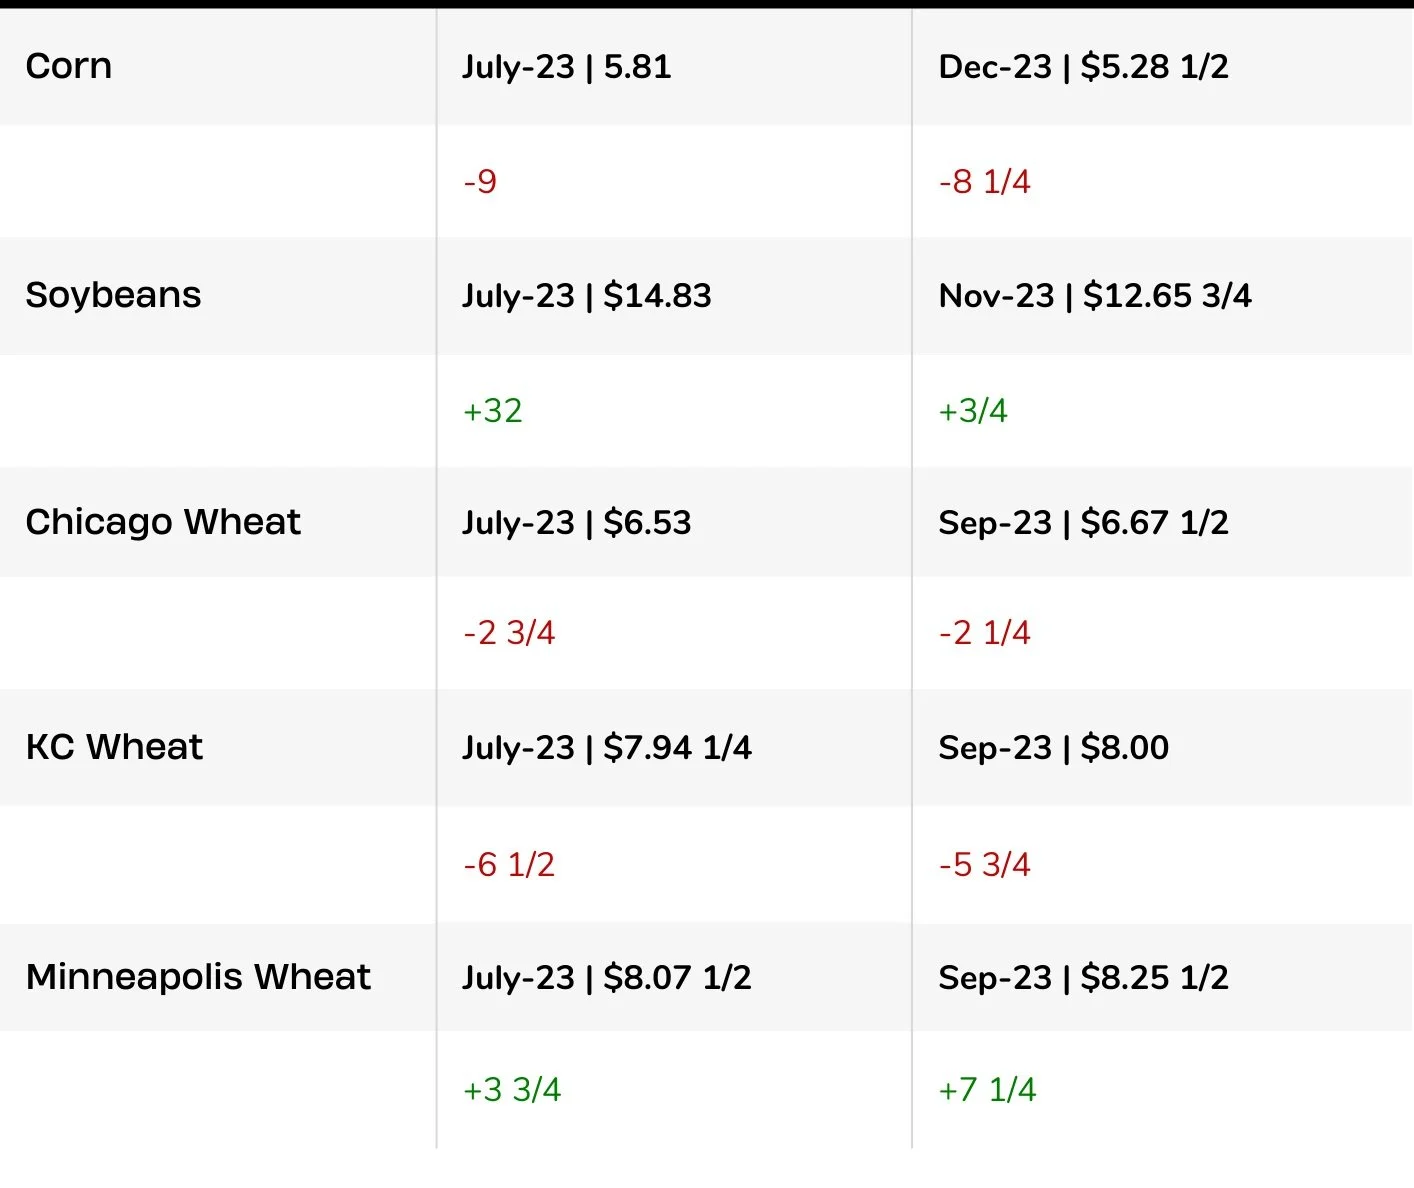The width and height of the screenshot is (1414, 1188).
Task: Select the Corn row label
Action: (x=69, y=66)
